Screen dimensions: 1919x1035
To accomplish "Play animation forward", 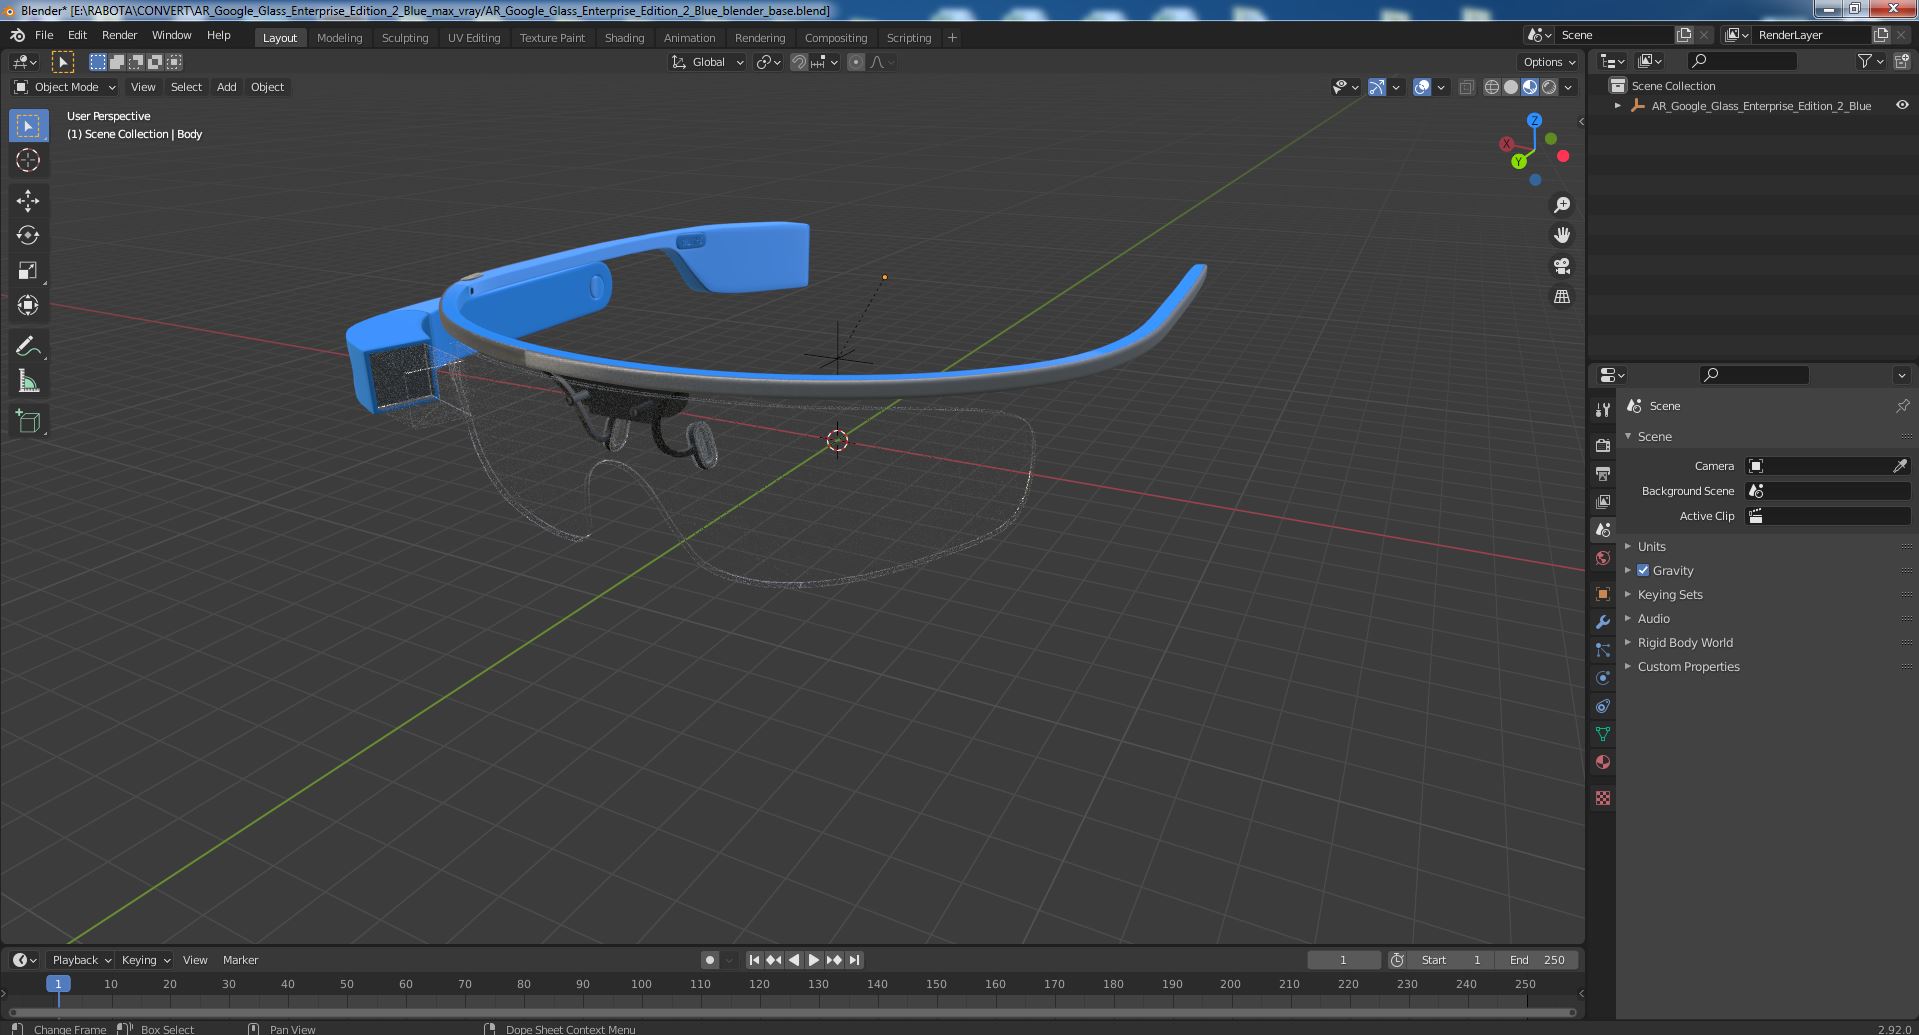I will [814, 960].
